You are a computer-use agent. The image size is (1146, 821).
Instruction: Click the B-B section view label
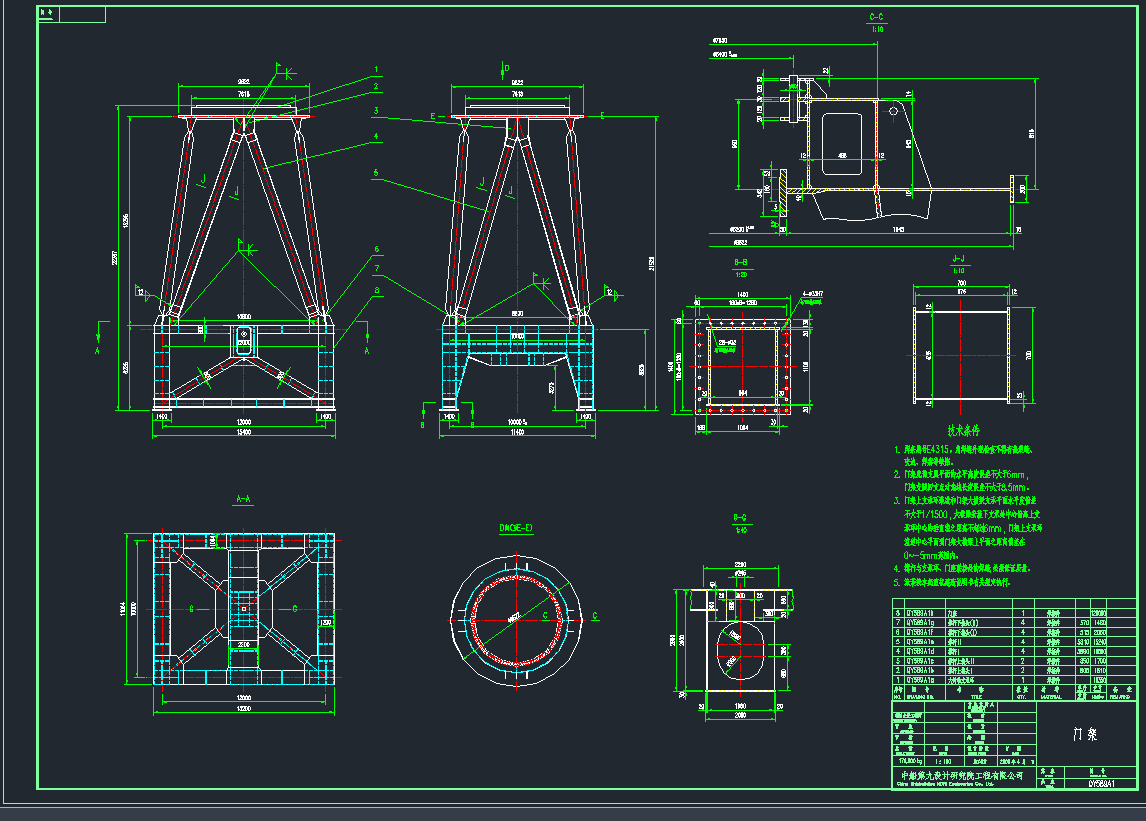[742, 265]
